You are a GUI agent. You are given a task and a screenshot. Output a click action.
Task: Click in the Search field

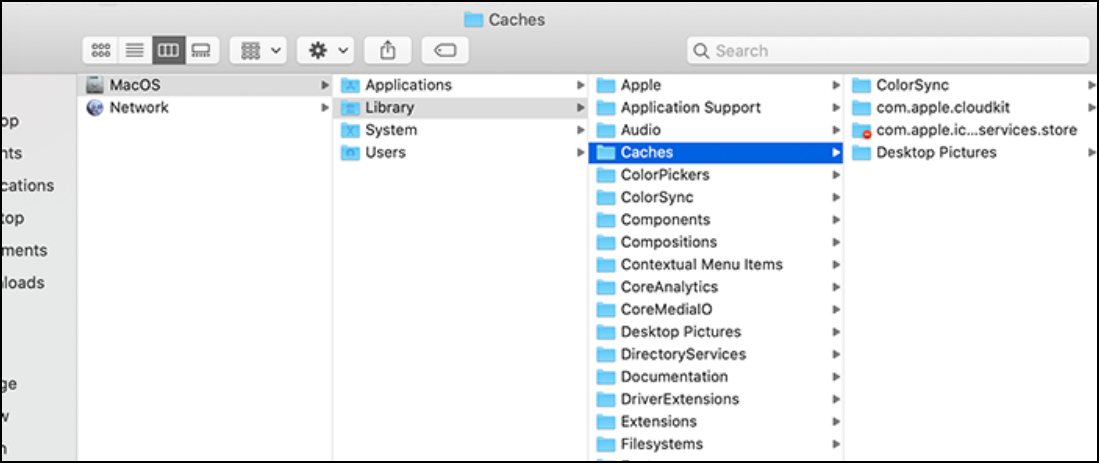890,51
